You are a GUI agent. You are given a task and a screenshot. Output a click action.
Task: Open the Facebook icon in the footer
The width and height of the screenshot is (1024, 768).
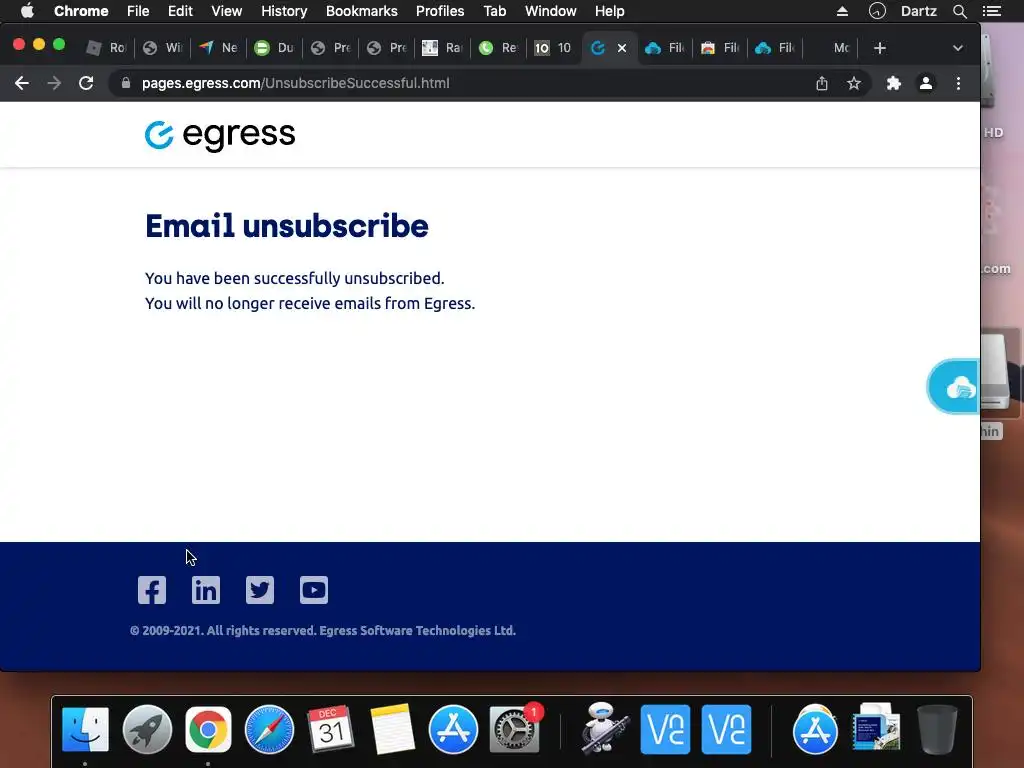152,590
